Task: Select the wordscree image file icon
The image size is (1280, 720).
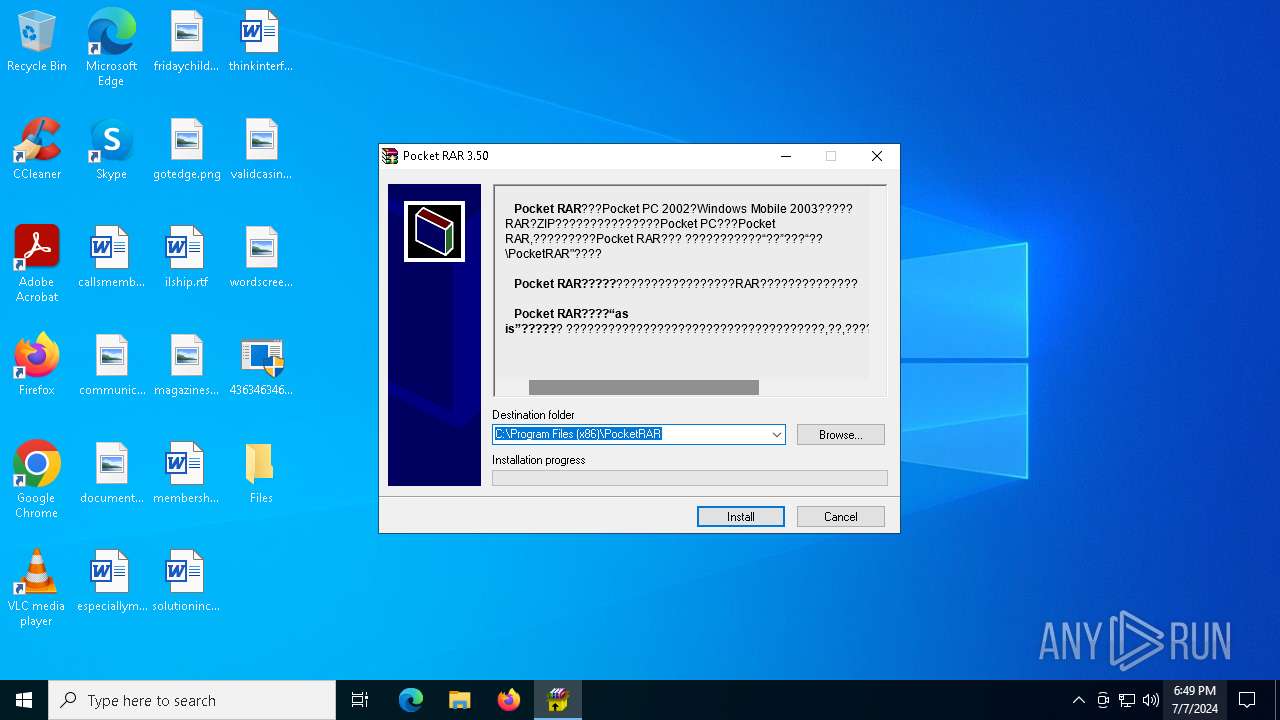Action: [260, 258]
